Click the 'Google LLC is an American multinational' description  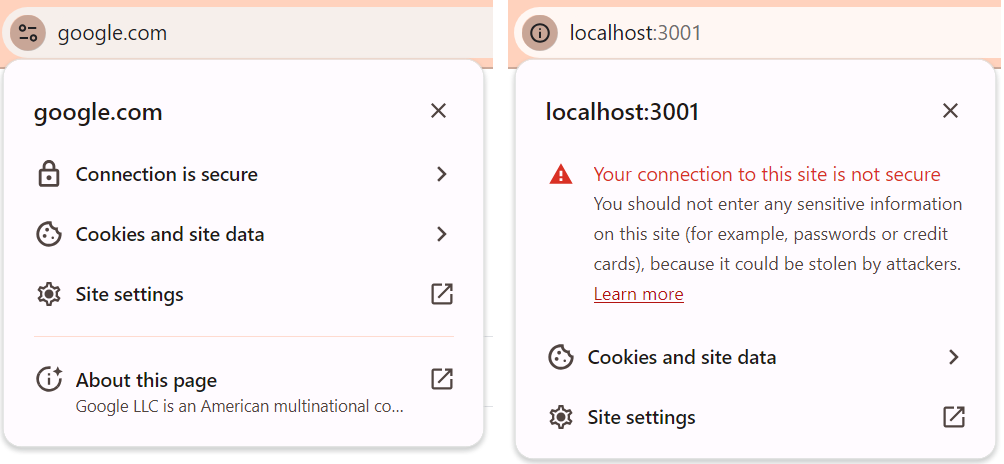pyautogui.click(x=239, y=406)
